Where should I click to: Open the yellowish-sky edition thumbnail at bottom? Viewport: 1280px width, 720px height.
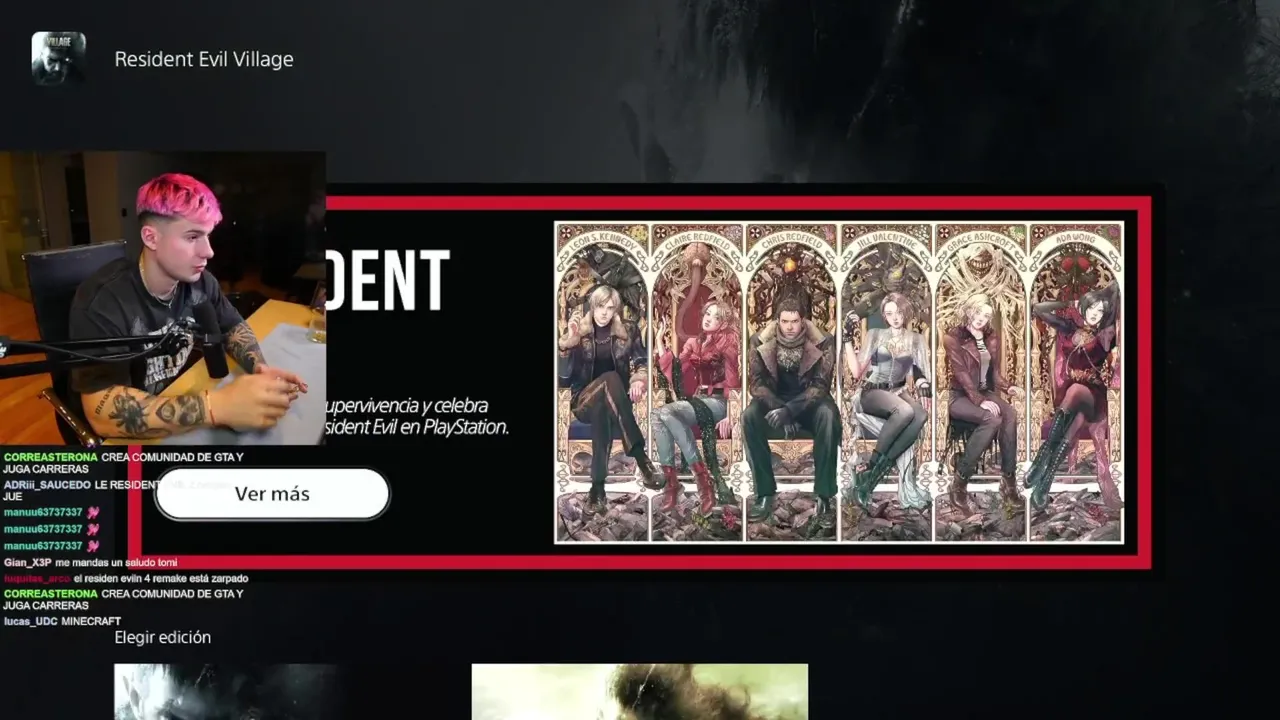pos(640,692)
